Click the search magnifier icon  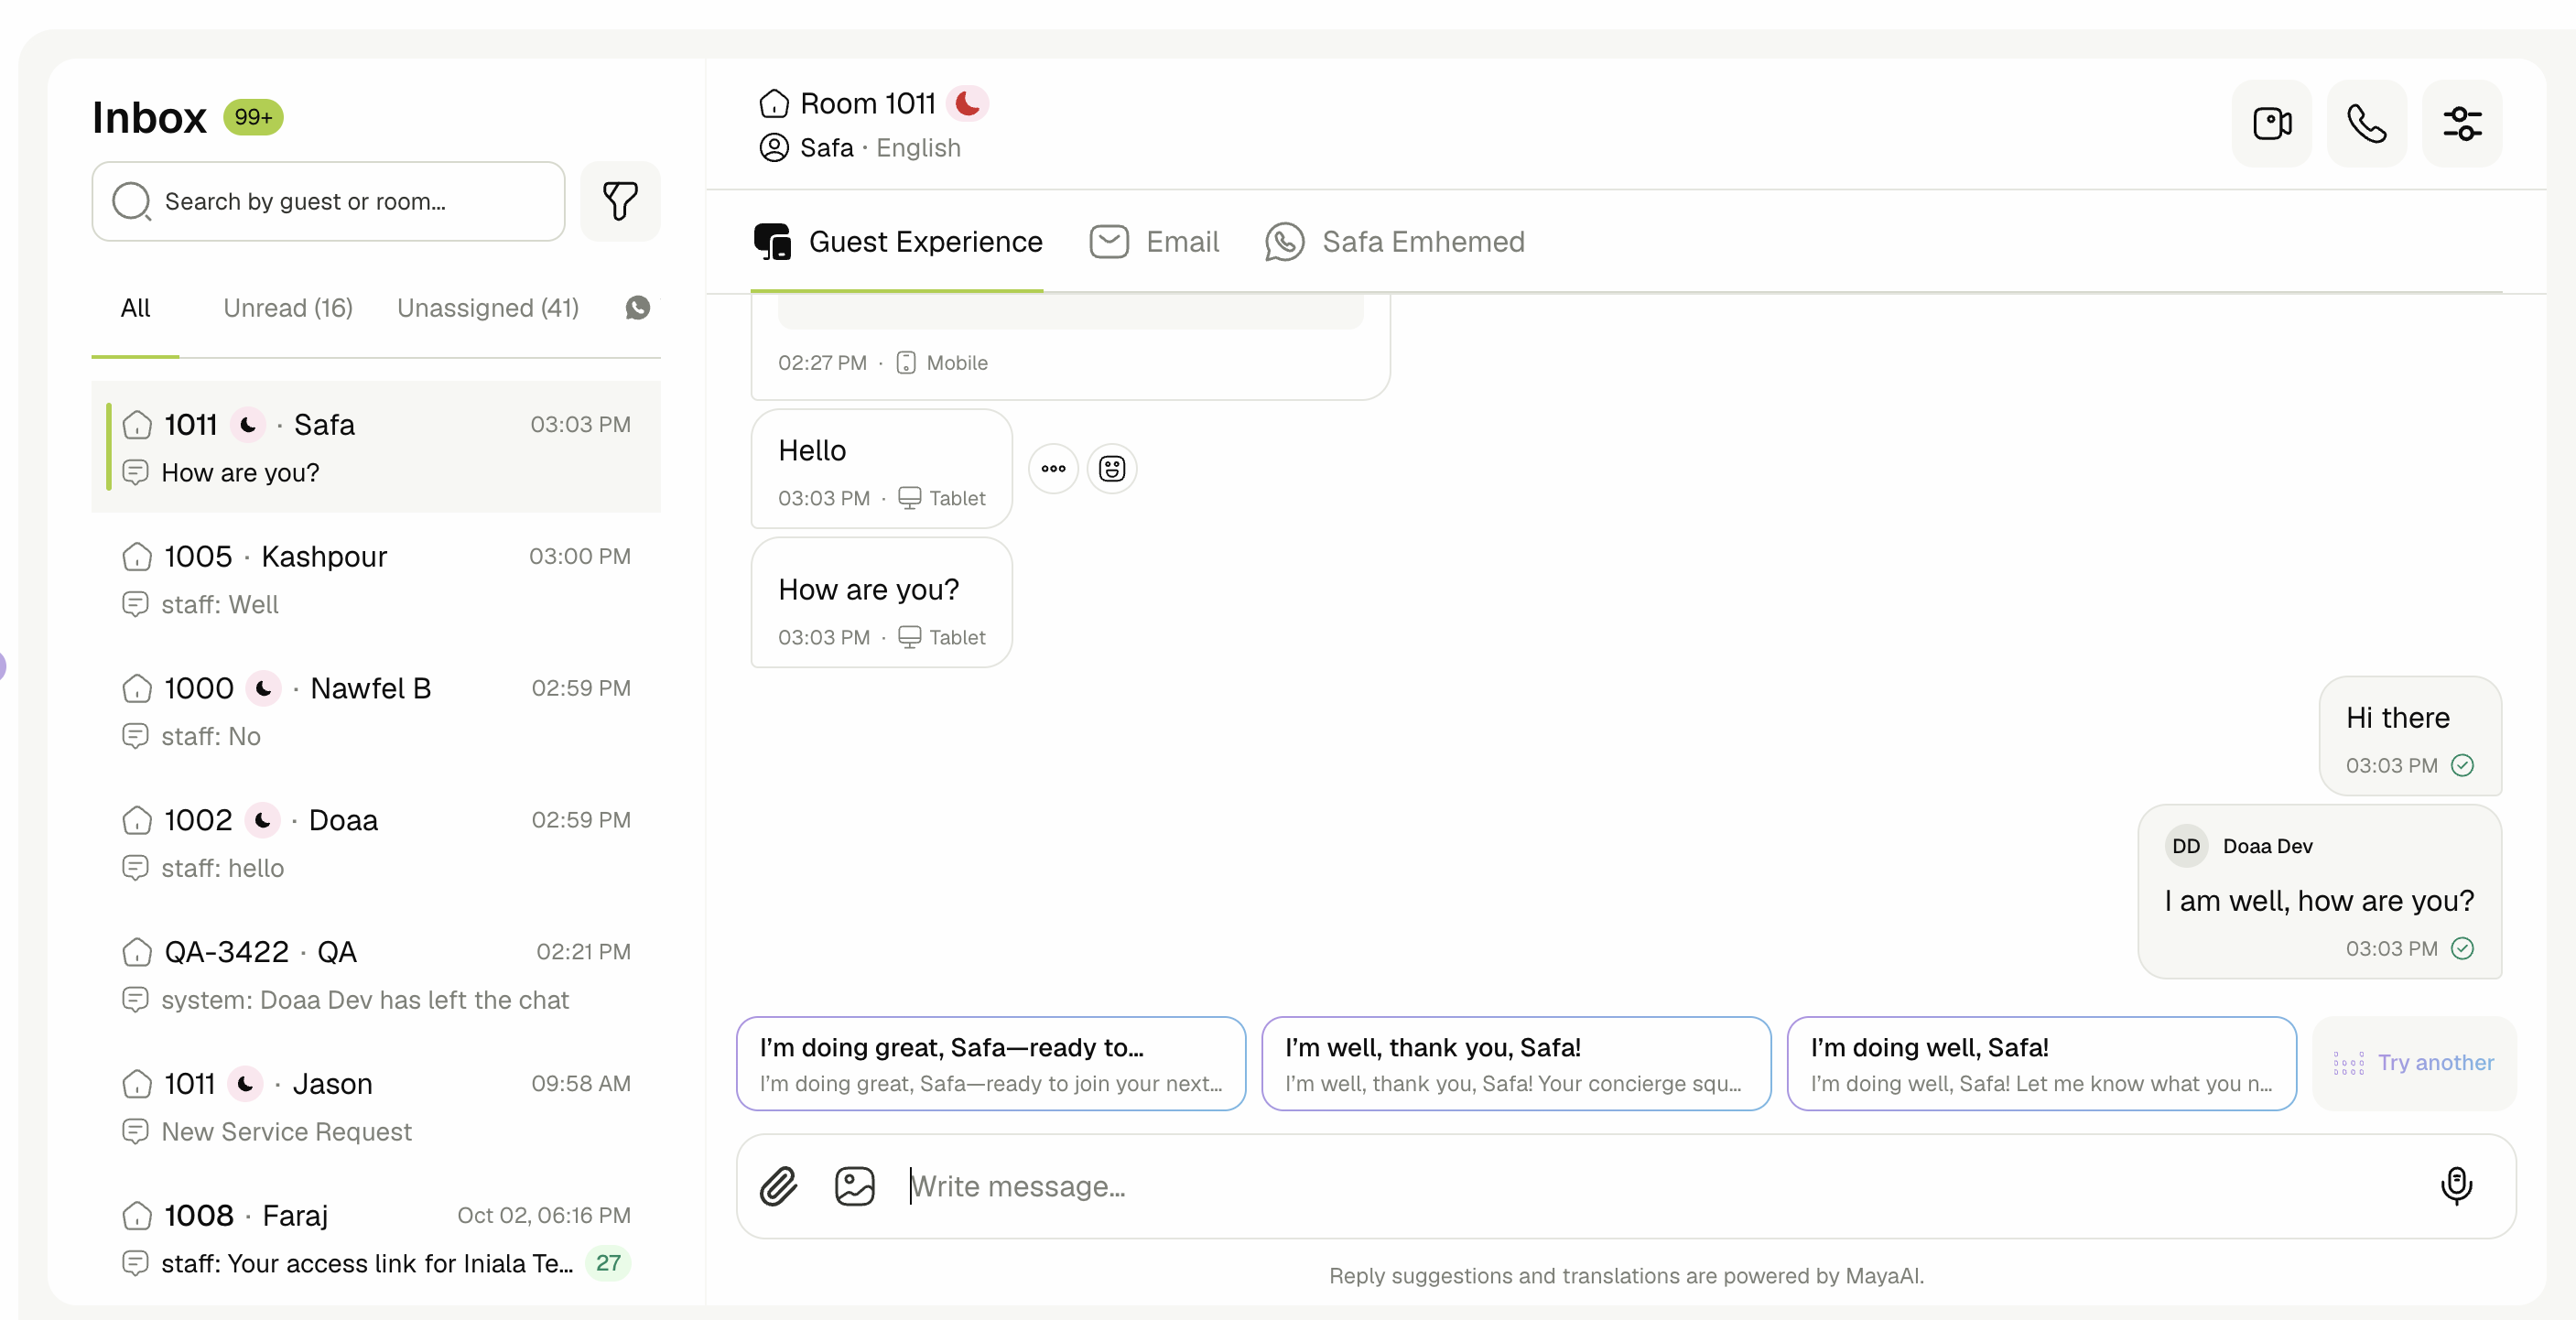tap(132, 201)
